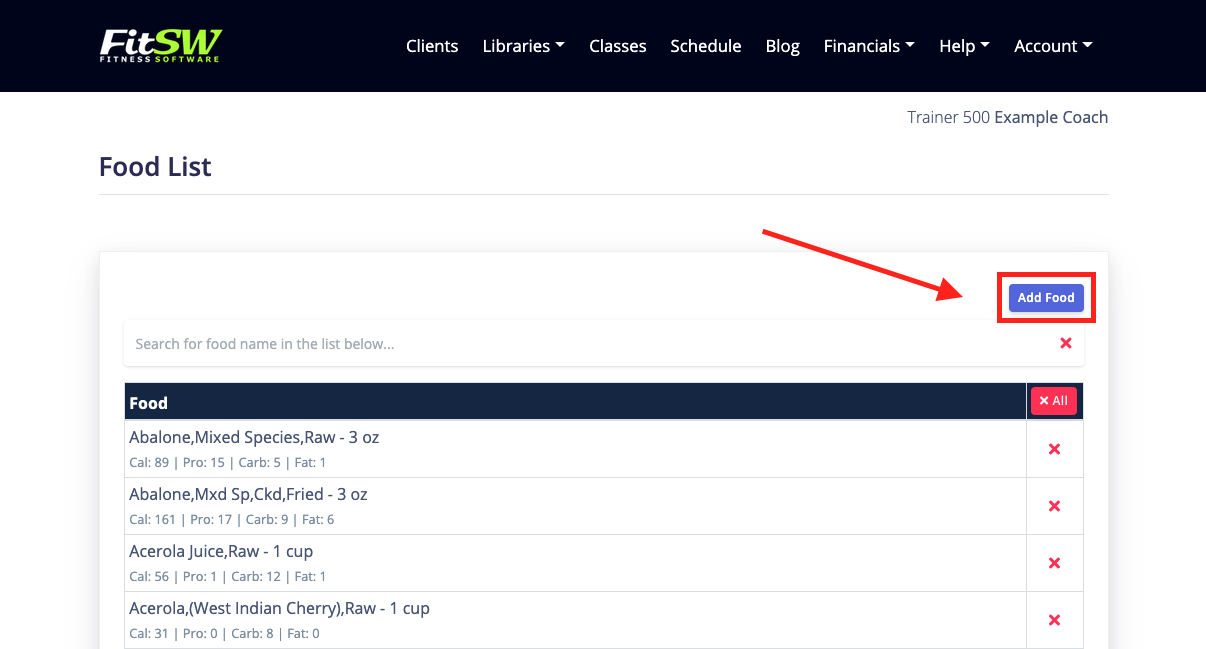The width and height of the screenshot is (1206, 649).
Task: Open the Example Coach profile link
Action: [x=1051, y=117]
